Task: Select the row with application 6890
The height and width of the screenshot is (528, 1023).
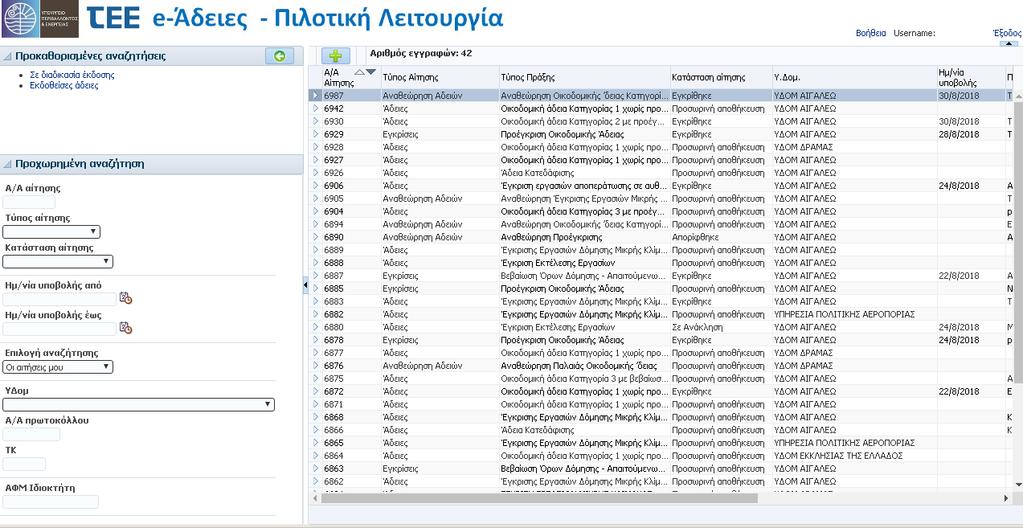Action: (662, 238)
